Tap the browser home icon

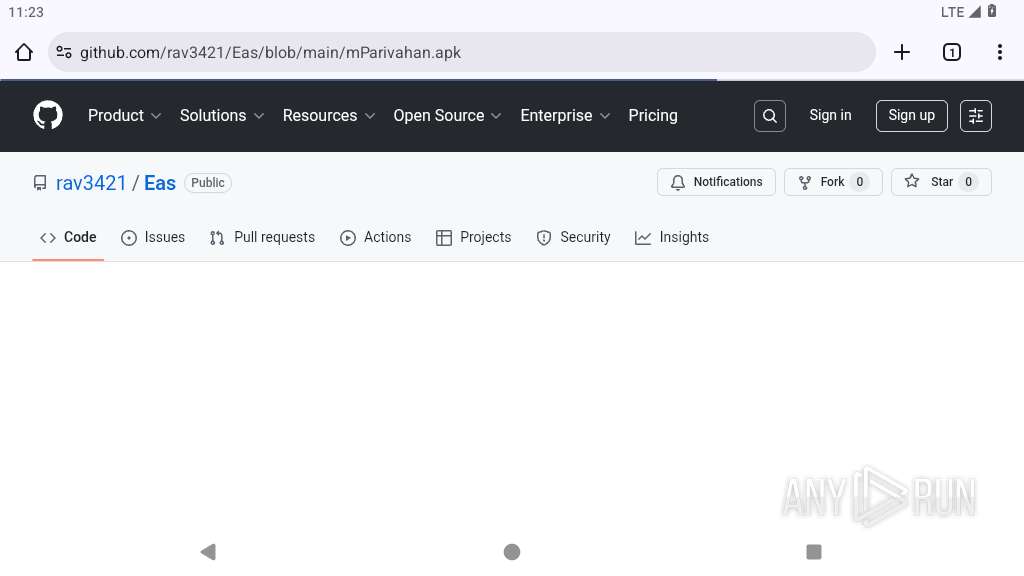24,52
